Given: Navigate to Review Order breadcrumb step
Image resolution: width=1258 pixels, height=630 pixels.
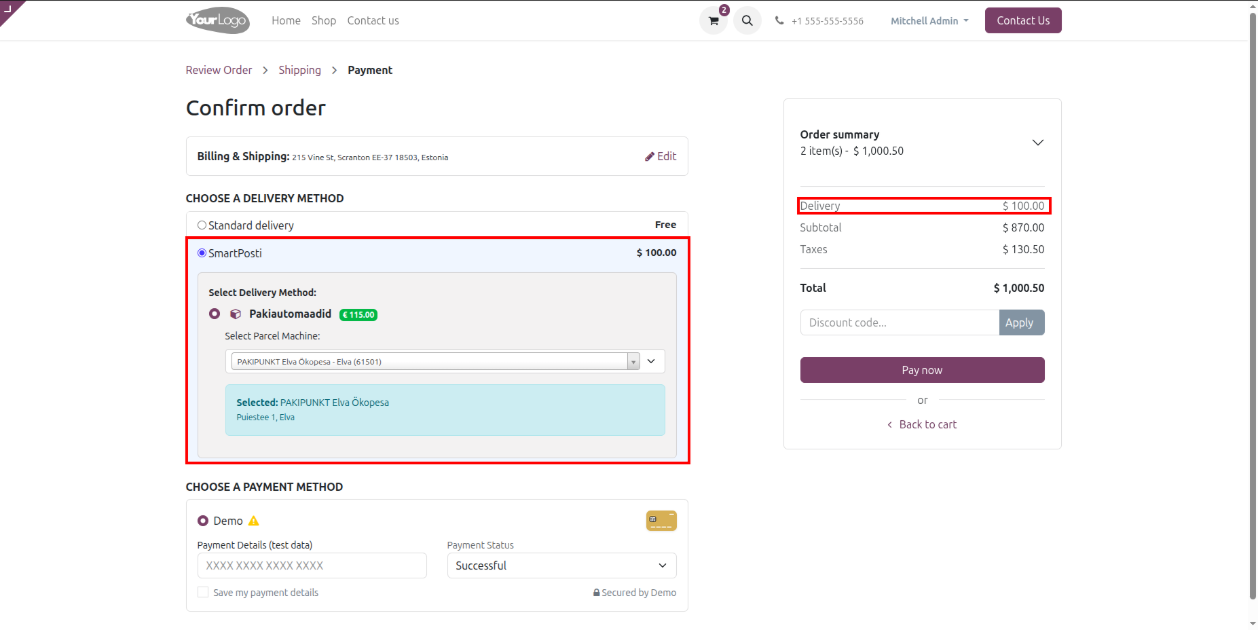Looking at the screenshot, I should (218, 70).
